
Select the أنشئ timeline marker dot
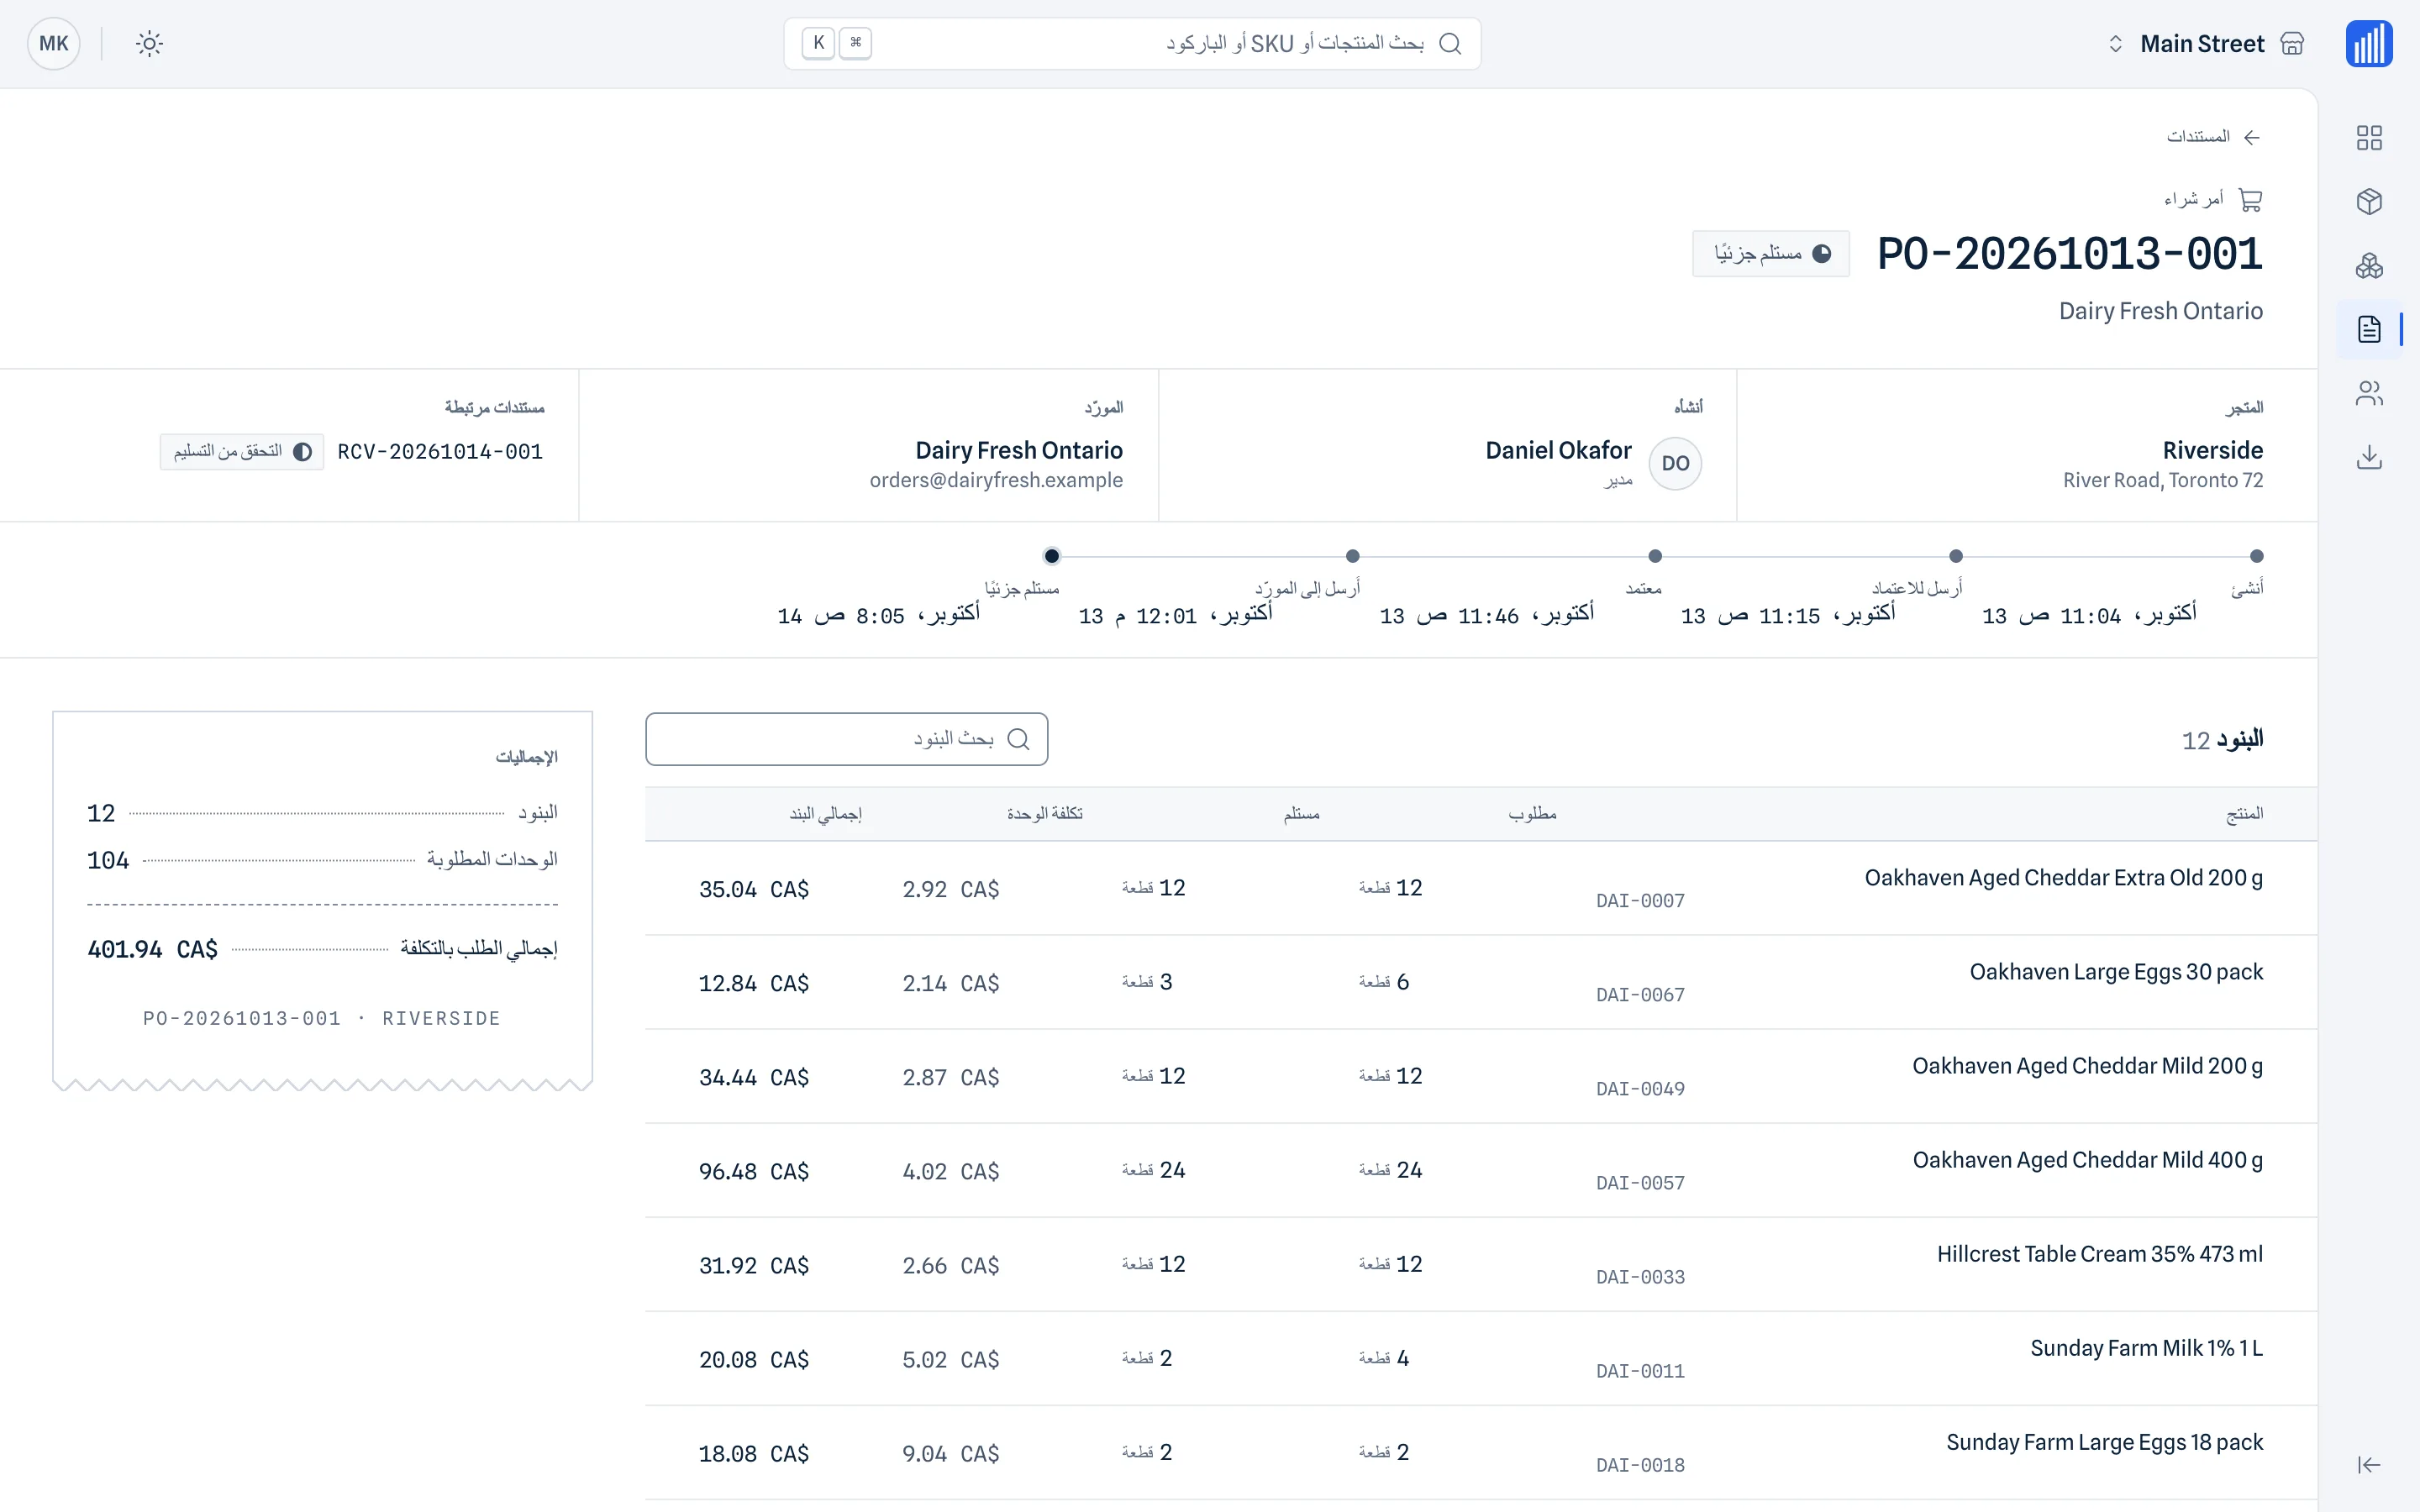[x=2256, y=556]
